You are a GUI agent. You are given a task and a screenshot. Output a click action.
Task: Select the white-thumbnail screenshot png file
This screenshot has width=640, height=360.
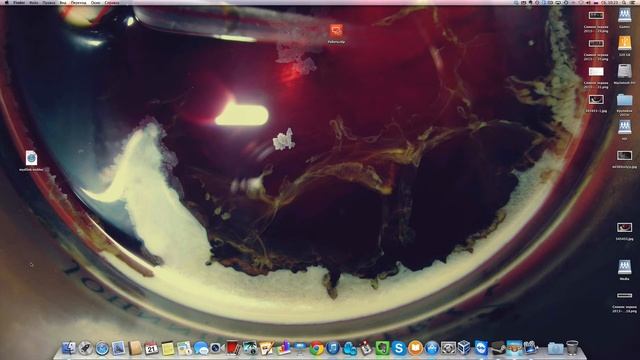tap(596, 72)
